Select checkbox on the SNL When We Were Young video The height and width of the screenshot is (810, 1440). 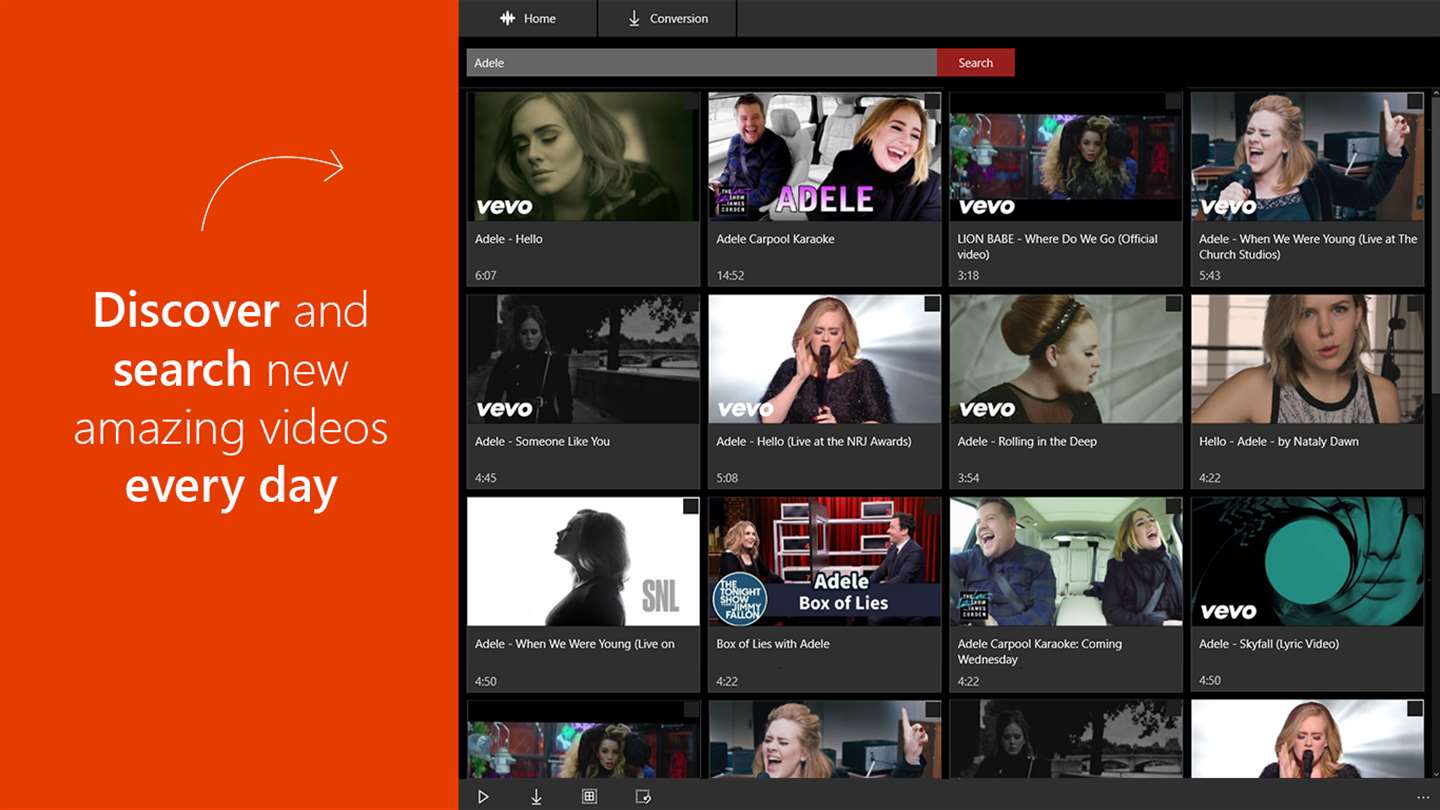click(x=691, y=506)
